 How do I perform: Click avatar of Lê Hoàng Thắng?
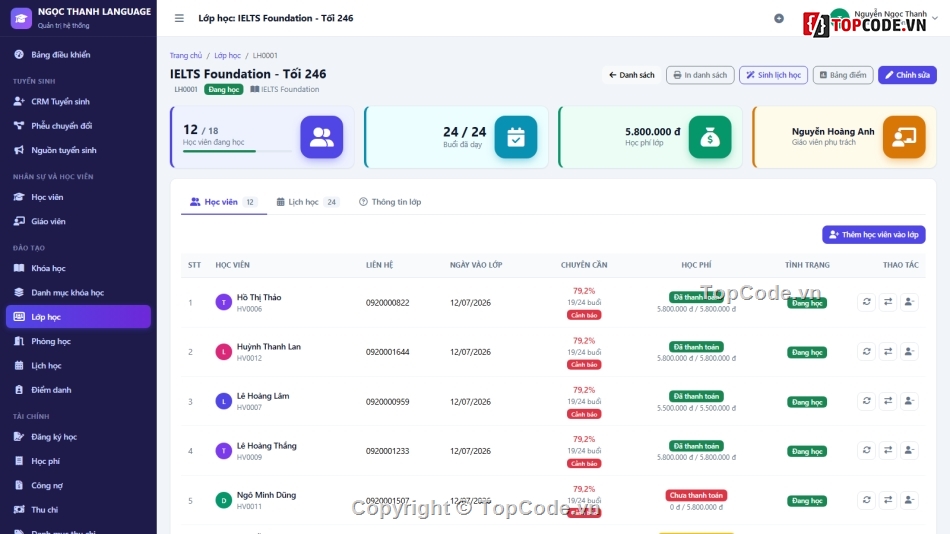click(x=224, y=450)
